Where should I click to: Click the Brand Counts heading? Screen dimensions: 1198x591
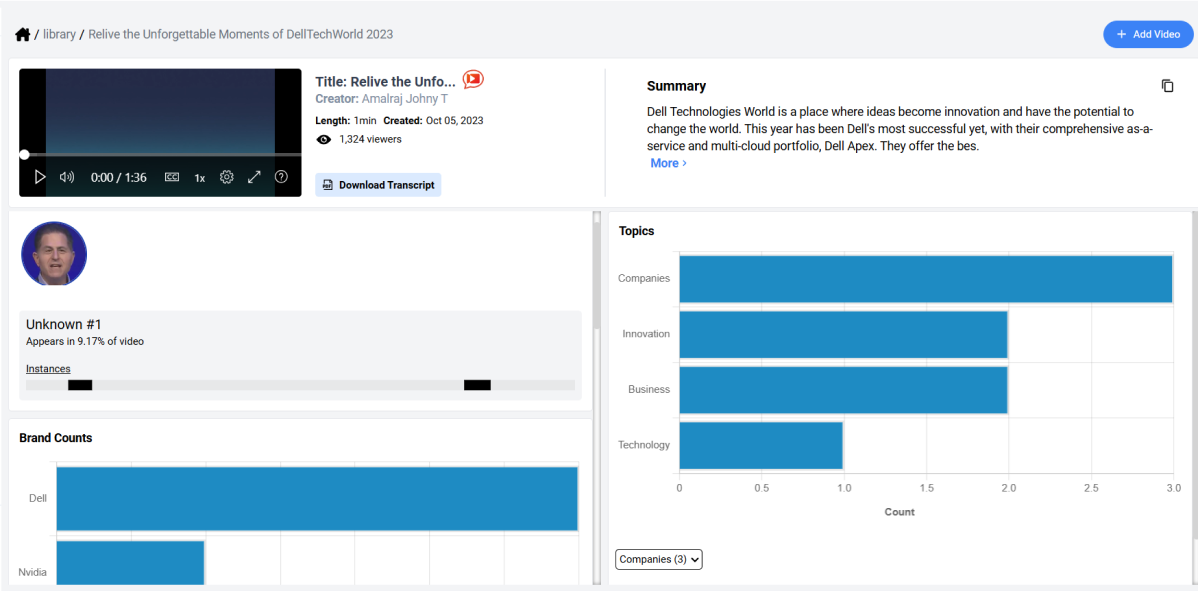pos(56,438)
